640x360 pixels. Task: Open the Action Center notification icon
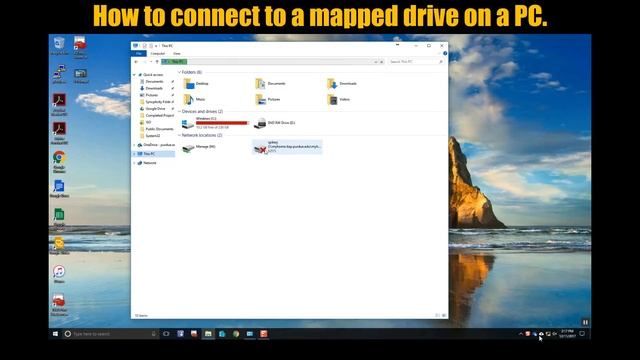click(x=582, y=334)
